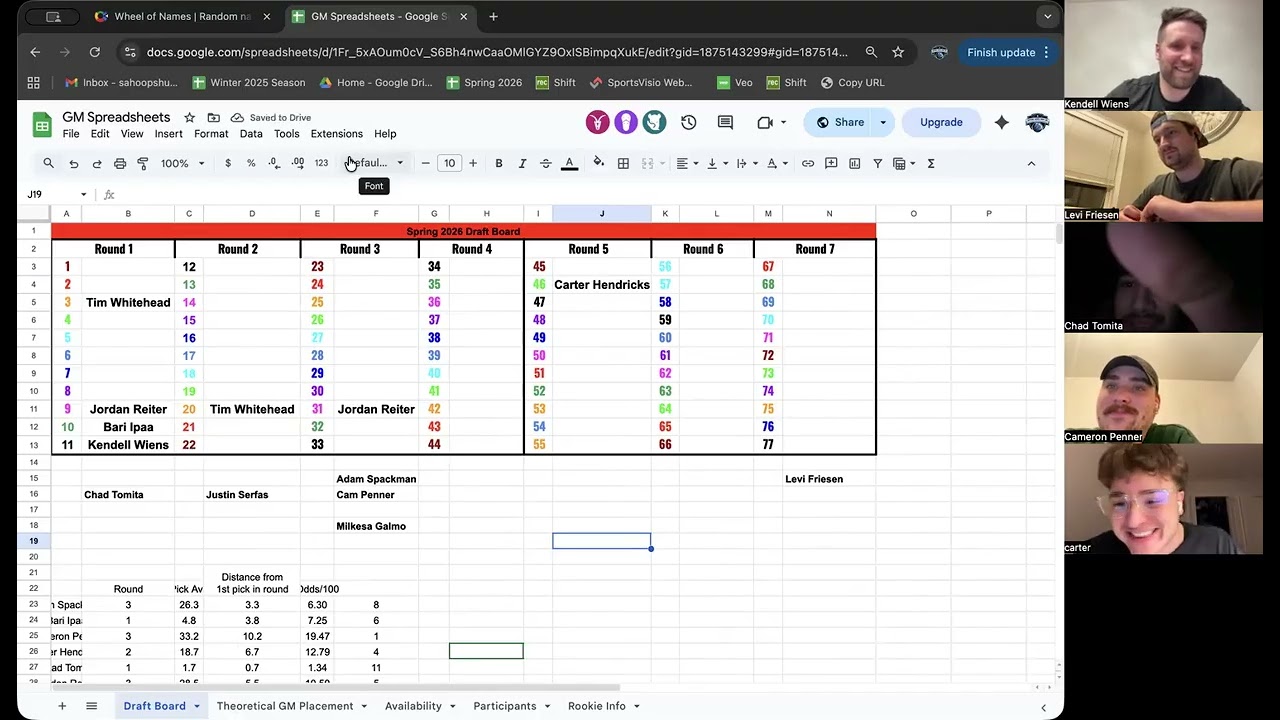1280x720 pixels.
Task: Print the spreadsheet
Action: pyautogui.click(x=120, y=163)
